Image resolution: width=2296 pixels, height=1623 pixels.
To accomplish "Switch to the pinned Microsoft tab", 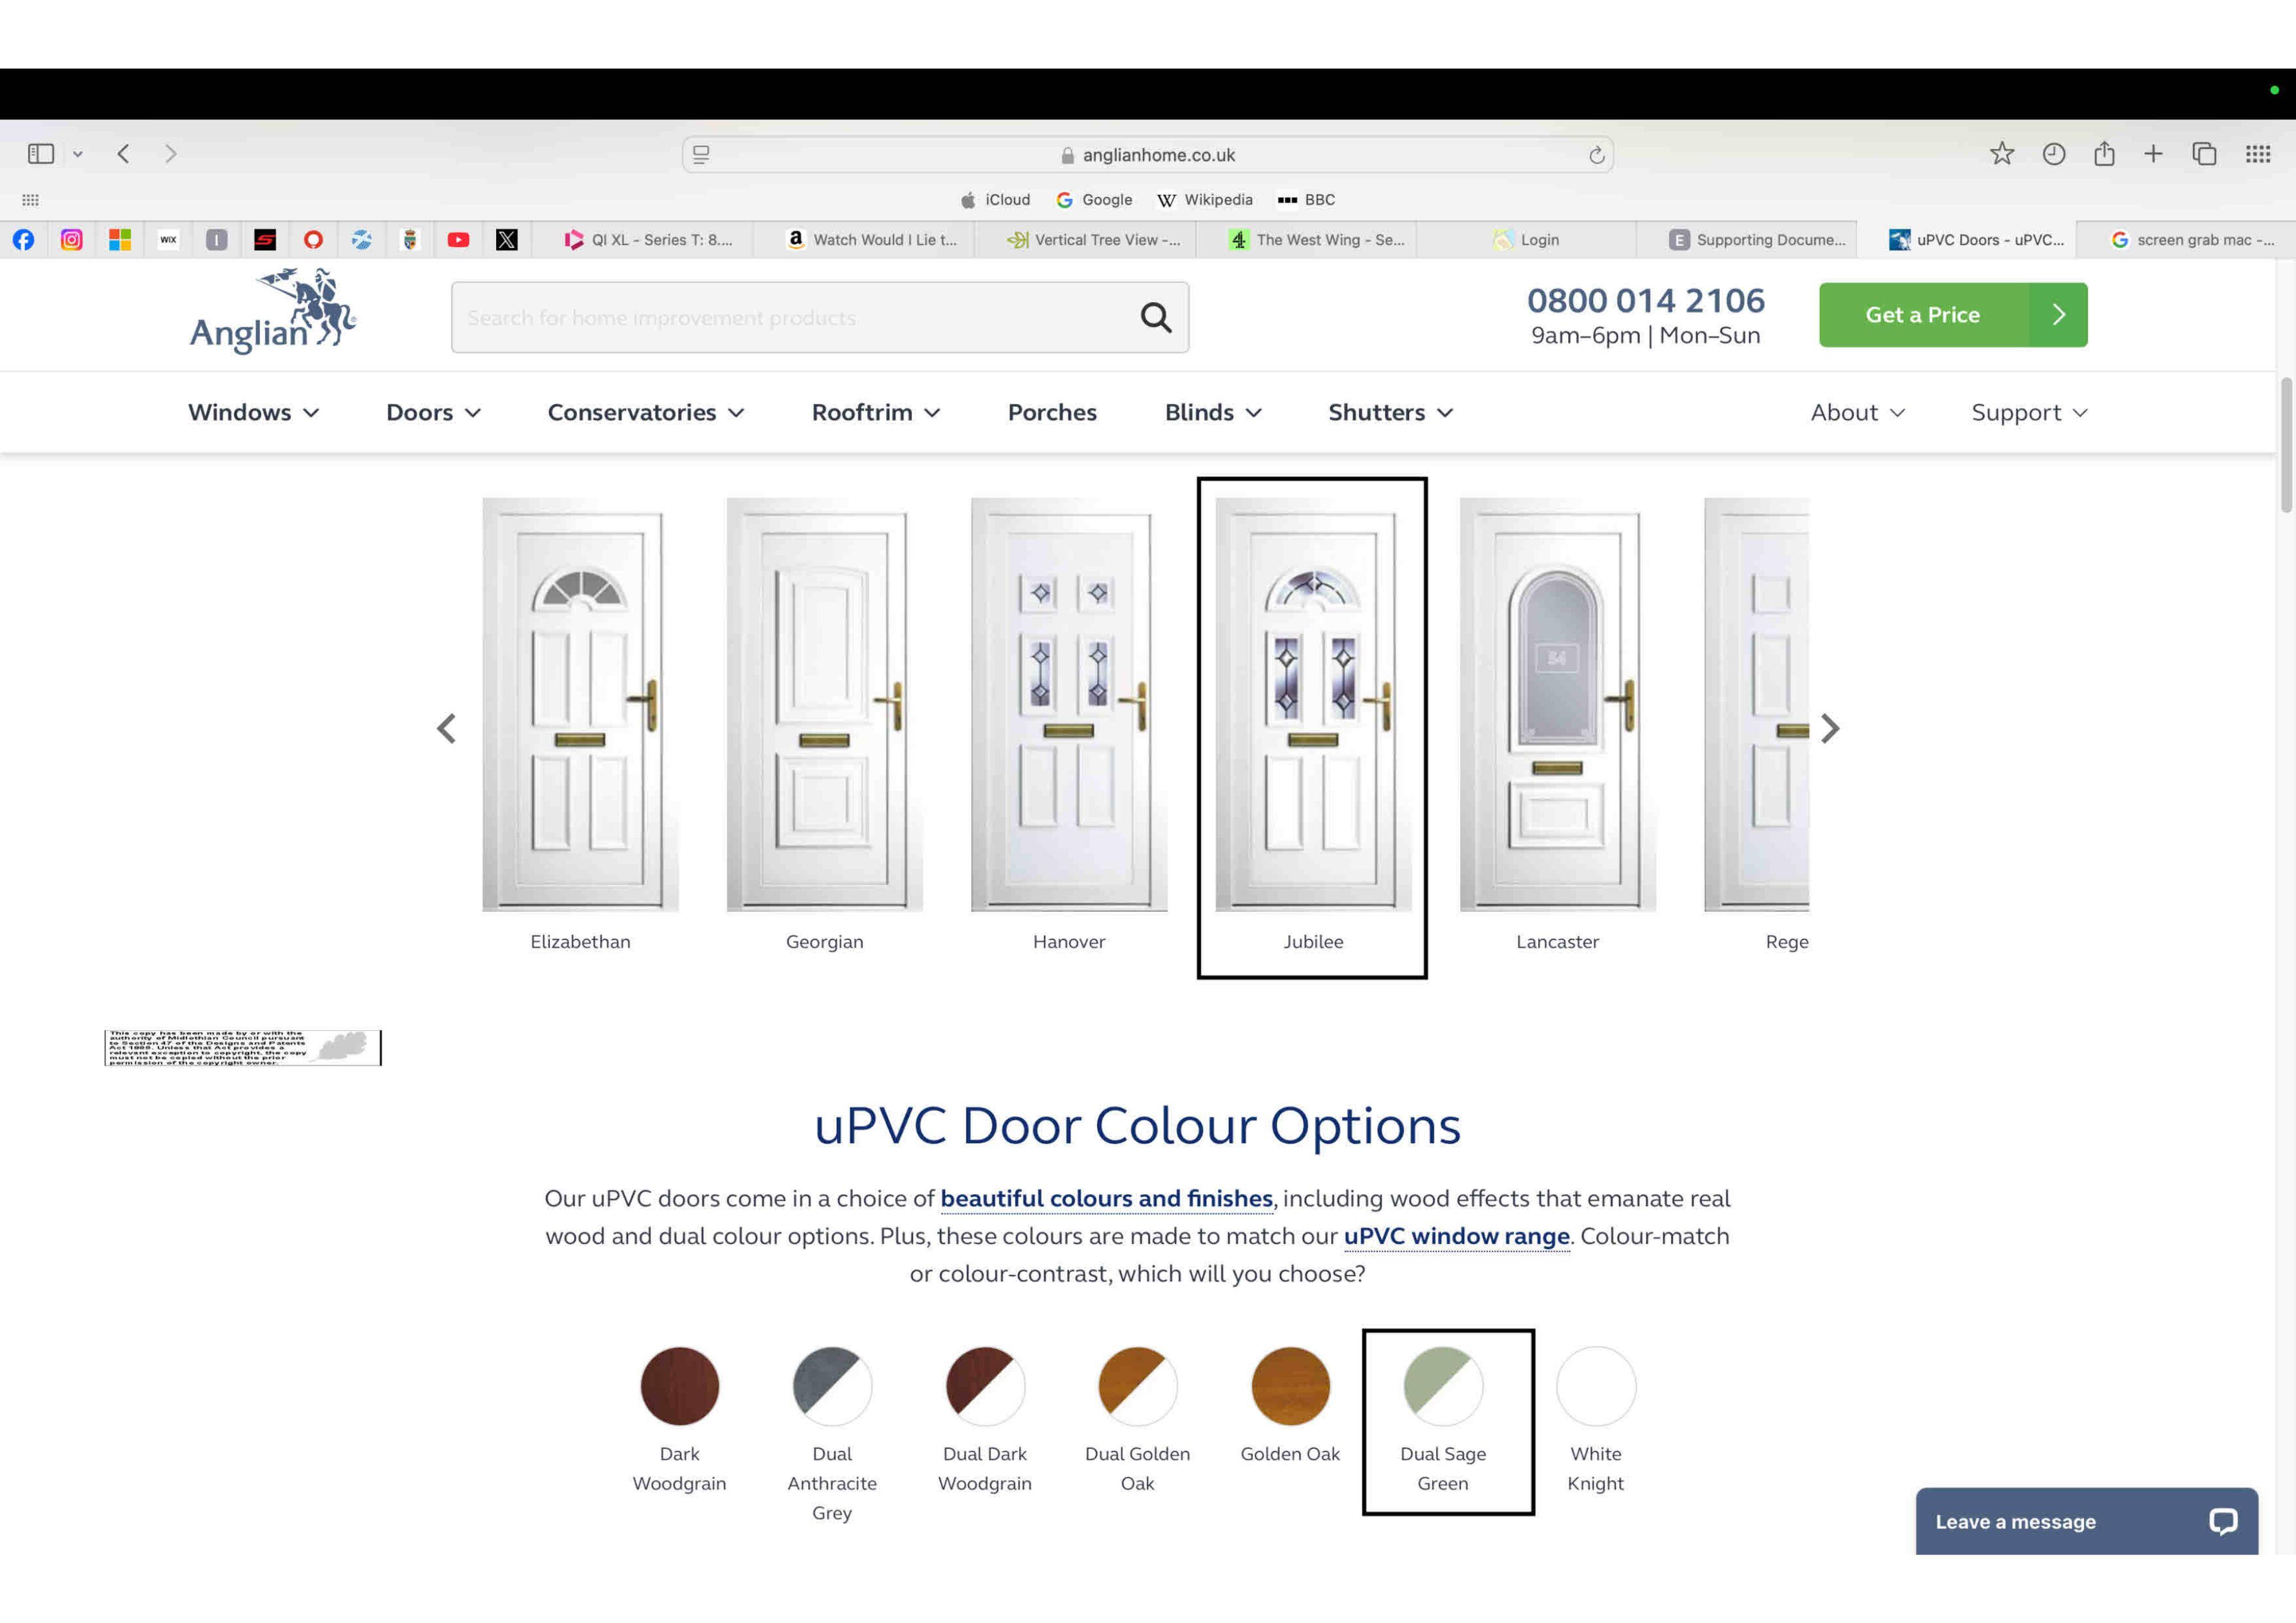I will [x=120, y=240].
